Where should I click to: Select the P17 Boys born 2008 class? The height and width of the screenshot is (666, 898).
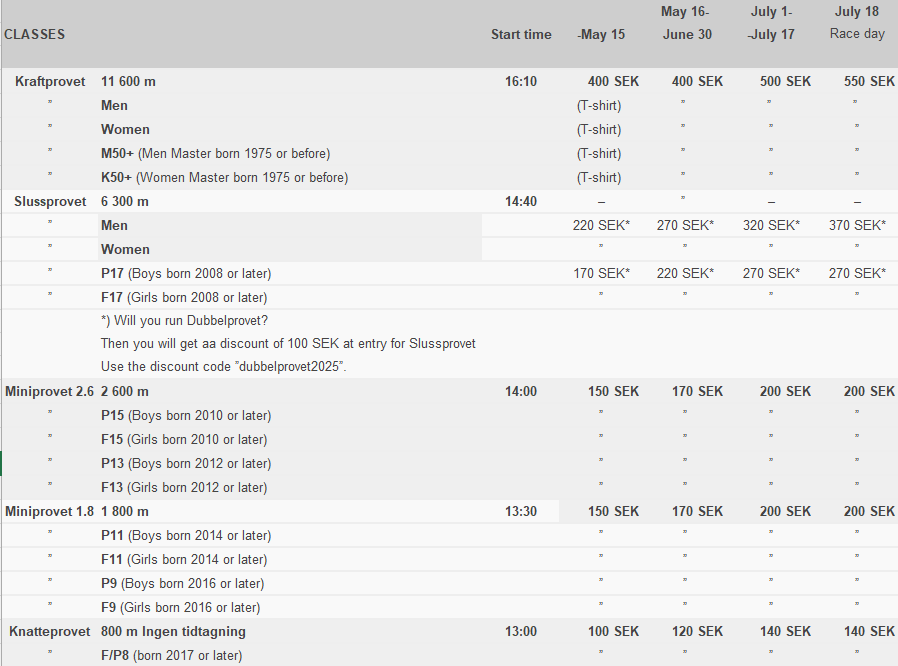pos(186,273)
